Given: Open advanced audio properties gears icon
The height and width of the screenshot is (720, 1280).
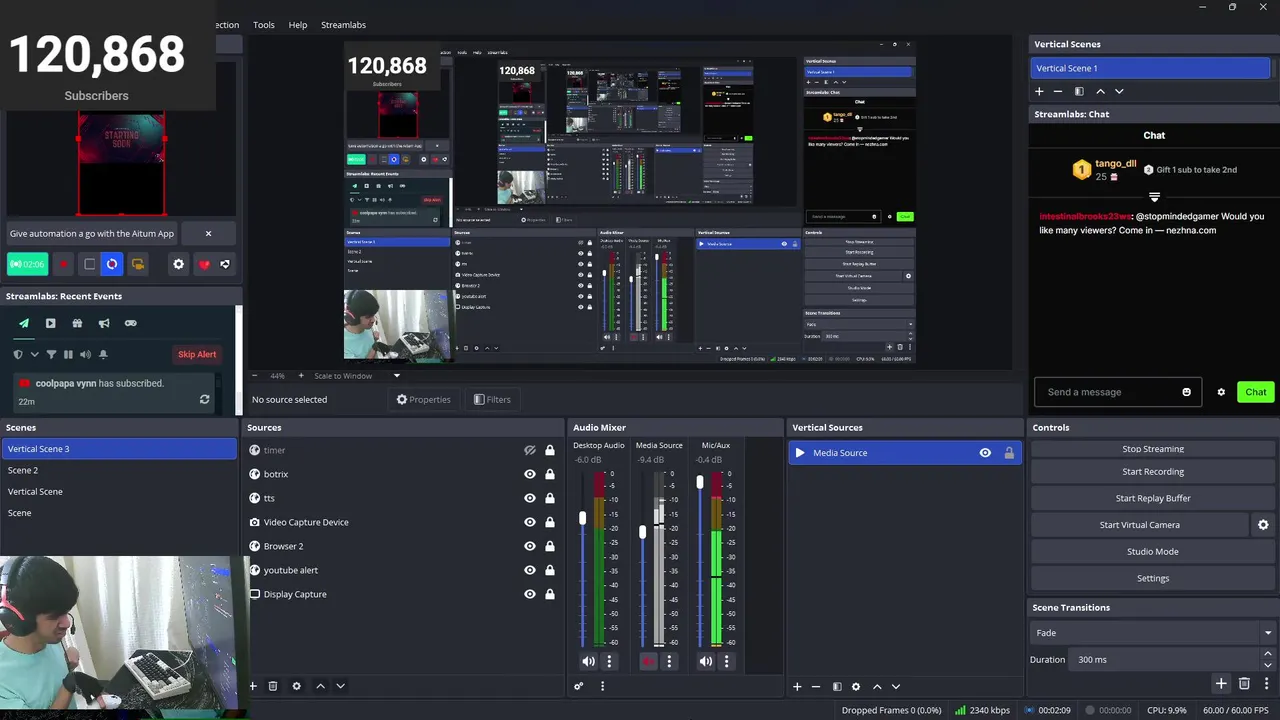Looking at the screenshot, I should click(x=578, y=686).
